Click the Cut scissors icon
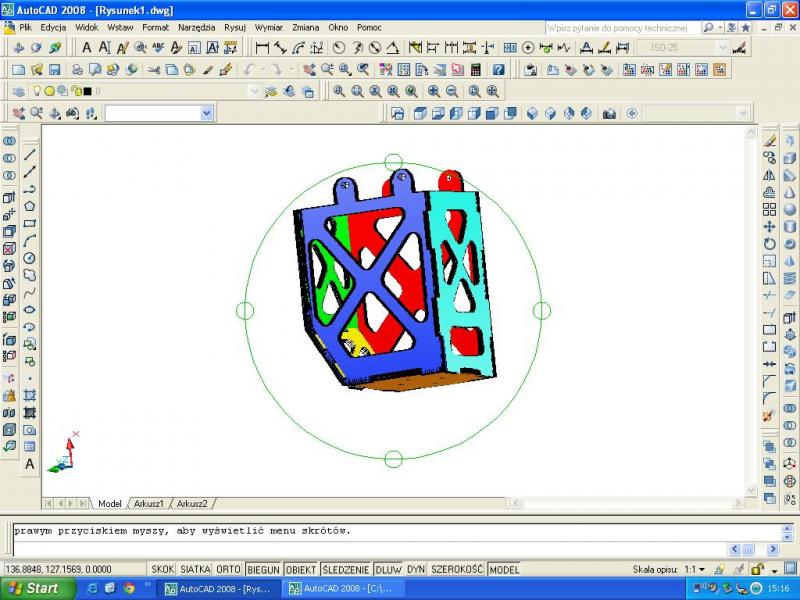The image size is (800, 600). click(154, 69)
